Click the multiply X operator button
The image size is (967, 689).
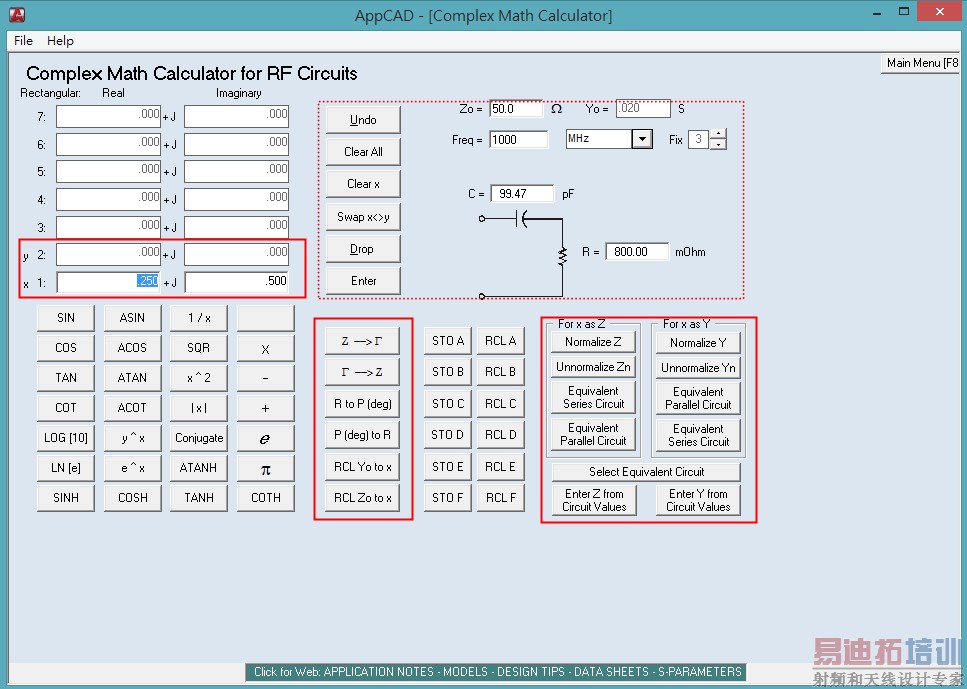pyautogui.click(x=265, y=349)
